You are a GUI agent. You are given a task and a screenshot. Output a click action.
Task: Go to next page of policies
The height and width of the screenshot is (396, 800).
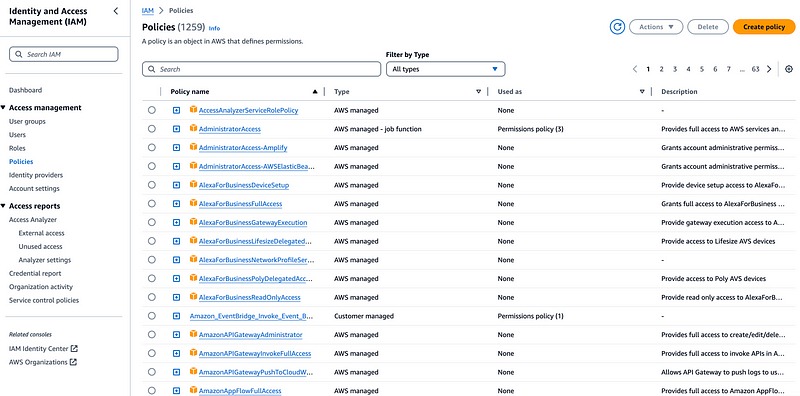[769, 69]
